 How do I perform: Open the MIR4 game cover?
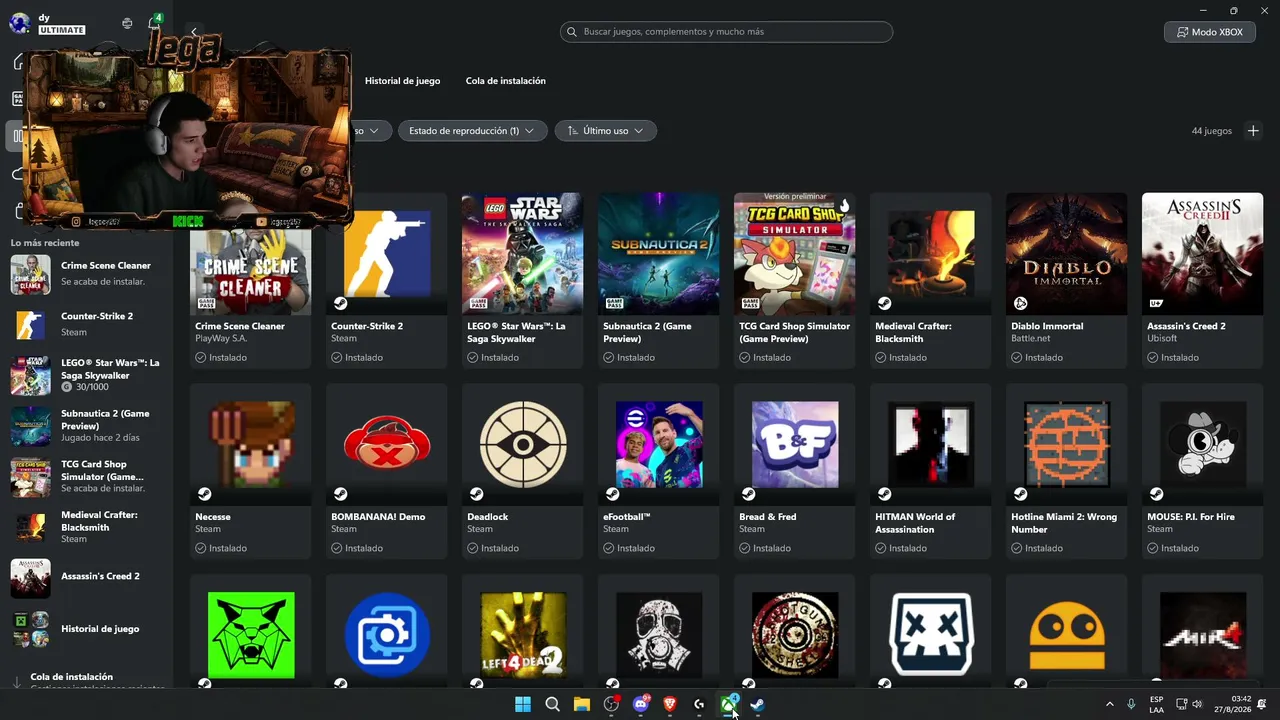(1203, 634)
